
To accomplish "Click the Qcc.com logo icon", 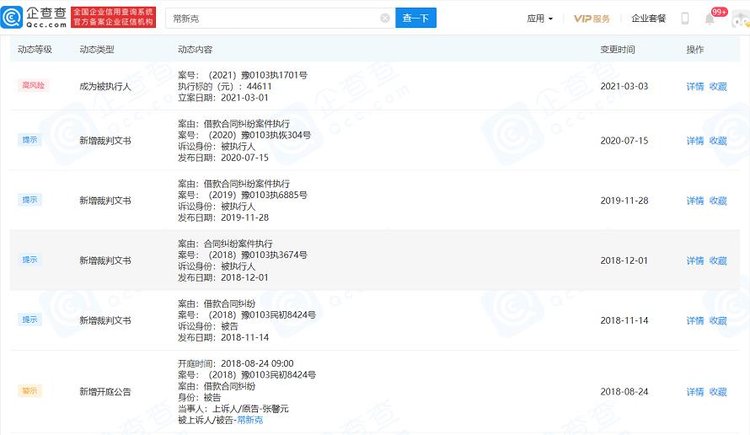I will (x=11, y=17).
